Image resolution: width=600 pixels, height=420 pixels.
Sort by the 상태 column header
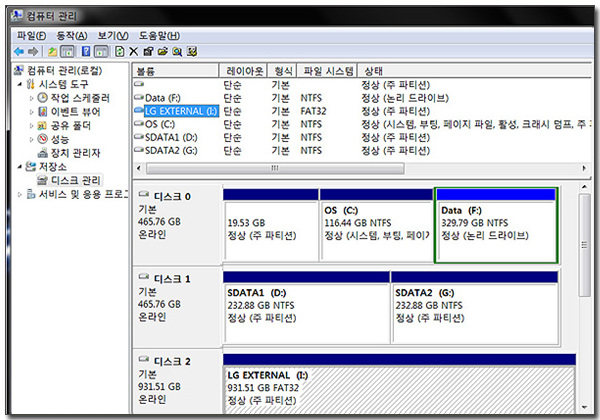pyautogui.click(x=474, y=71)
